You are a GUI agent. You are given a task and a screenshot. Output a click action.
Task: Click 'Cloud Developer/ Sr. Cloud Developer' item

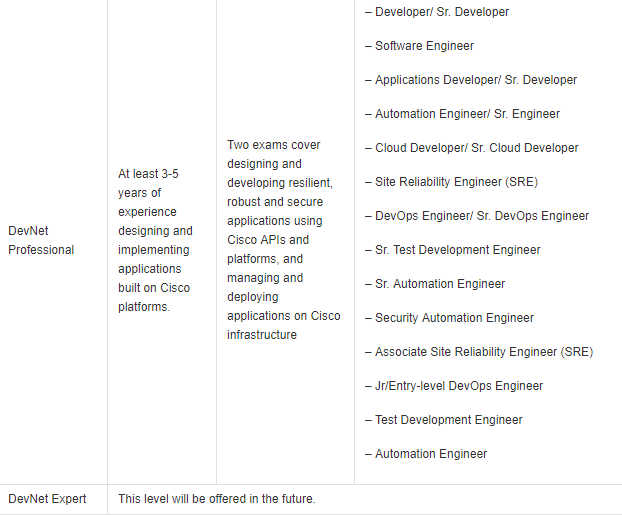tap(472, 148)
